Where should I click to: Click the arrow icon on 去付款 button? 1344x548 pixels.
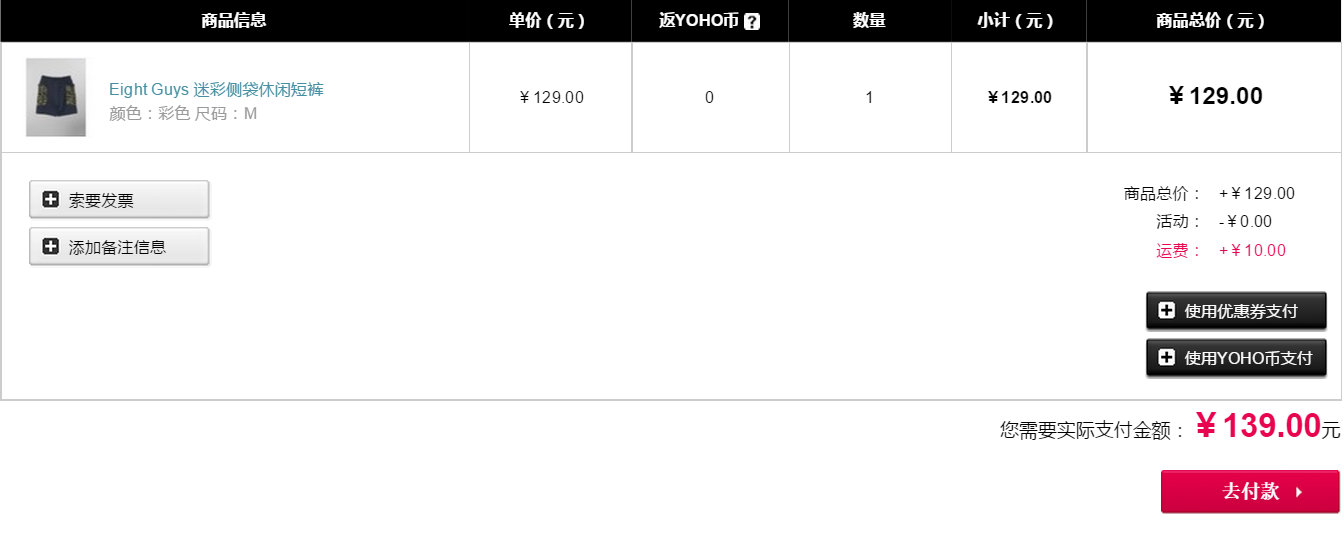click(1299, 492)
